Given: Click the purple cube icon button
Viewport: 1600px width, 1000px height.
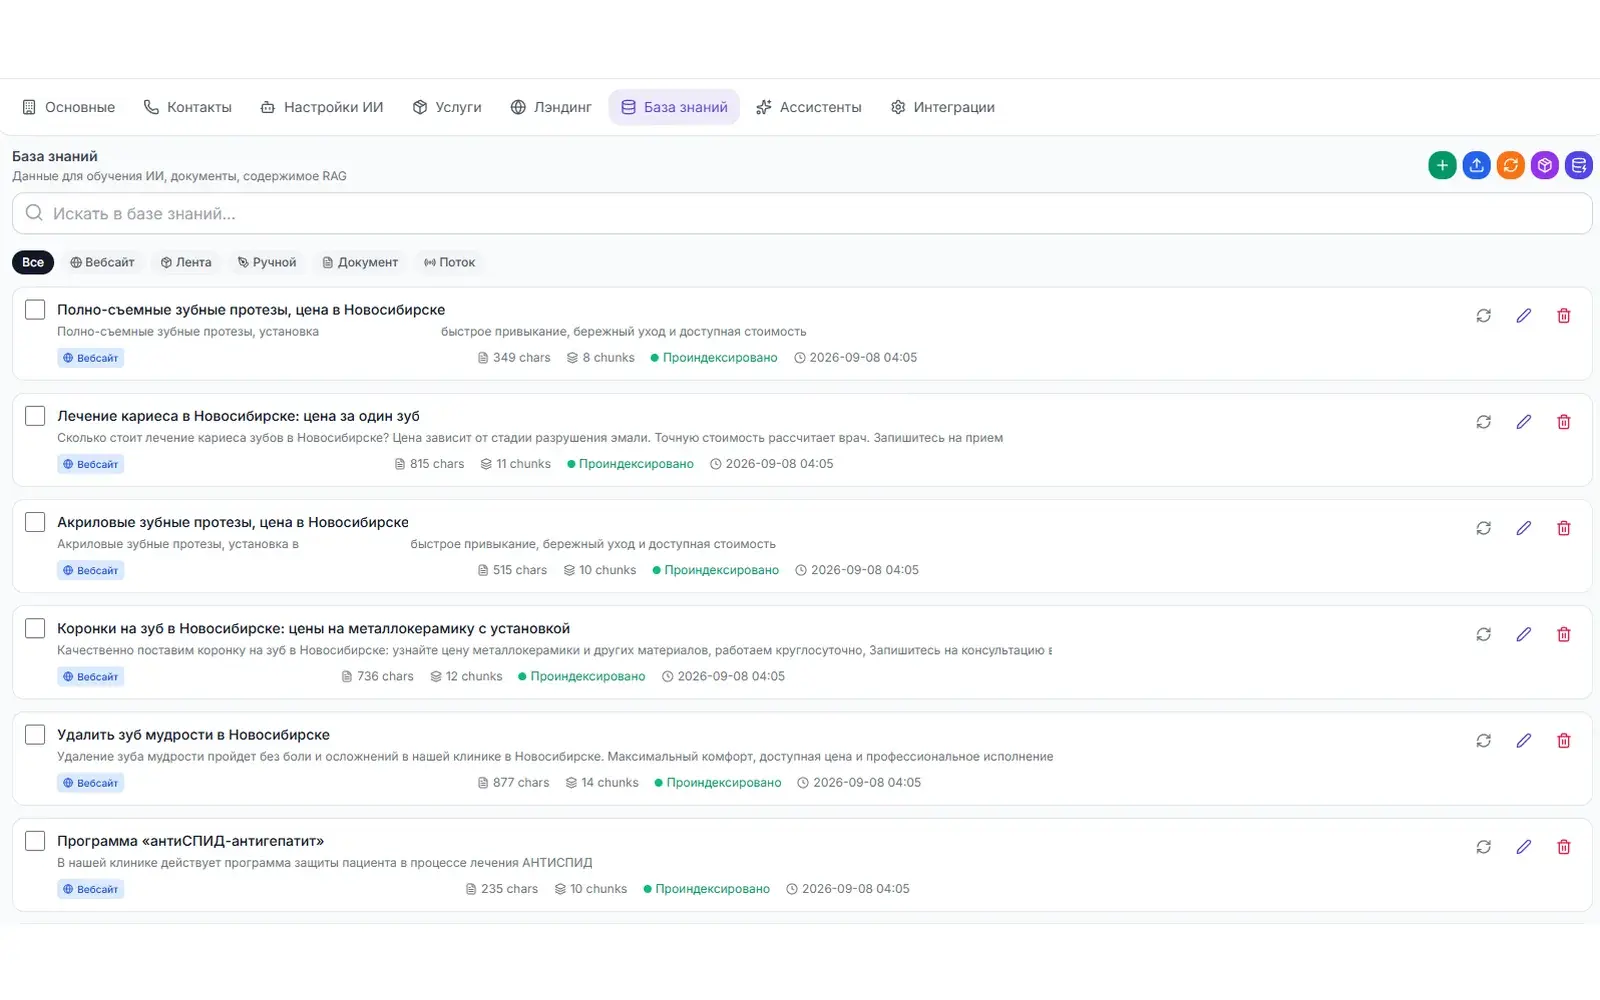Looking at the screenshot, I should 1545,165.
